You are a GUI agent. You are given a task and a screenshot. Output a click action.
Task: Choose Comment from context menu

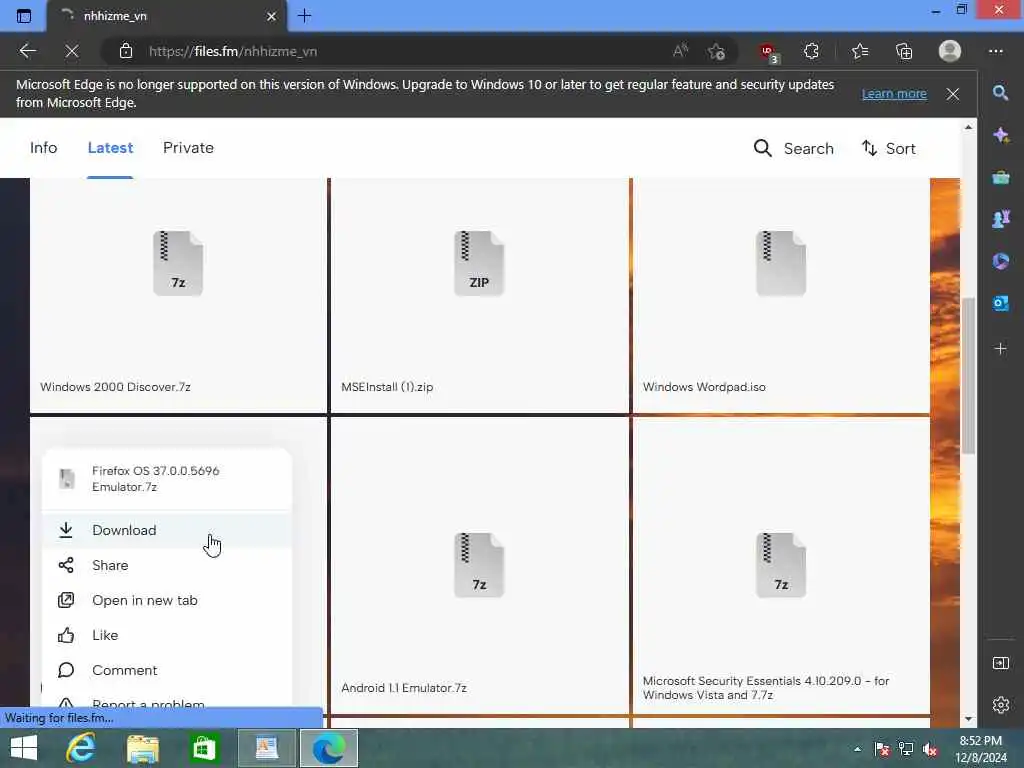(x=167, y=670)
